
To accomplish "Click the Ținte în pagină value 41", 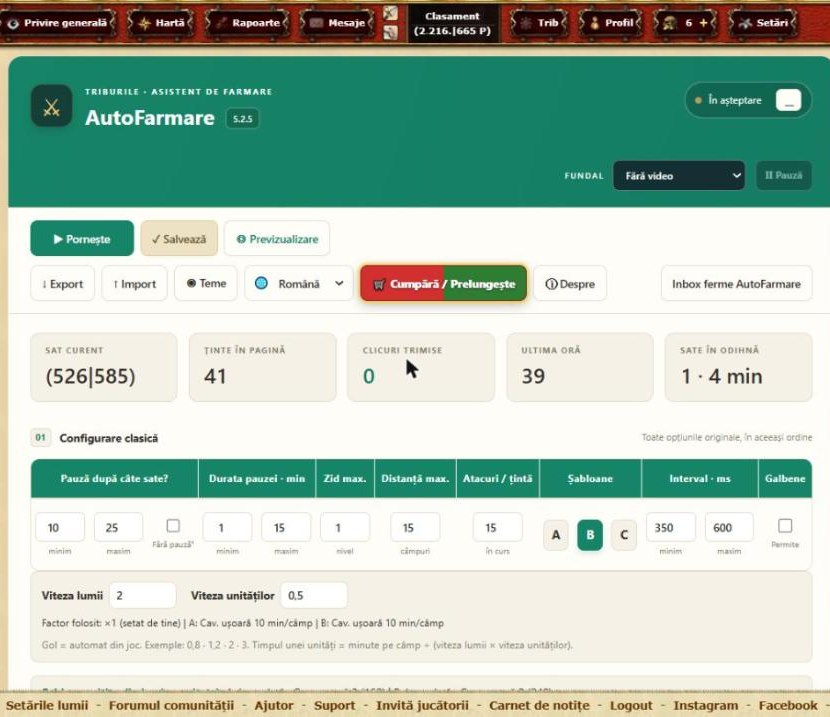I will point(215,376).
